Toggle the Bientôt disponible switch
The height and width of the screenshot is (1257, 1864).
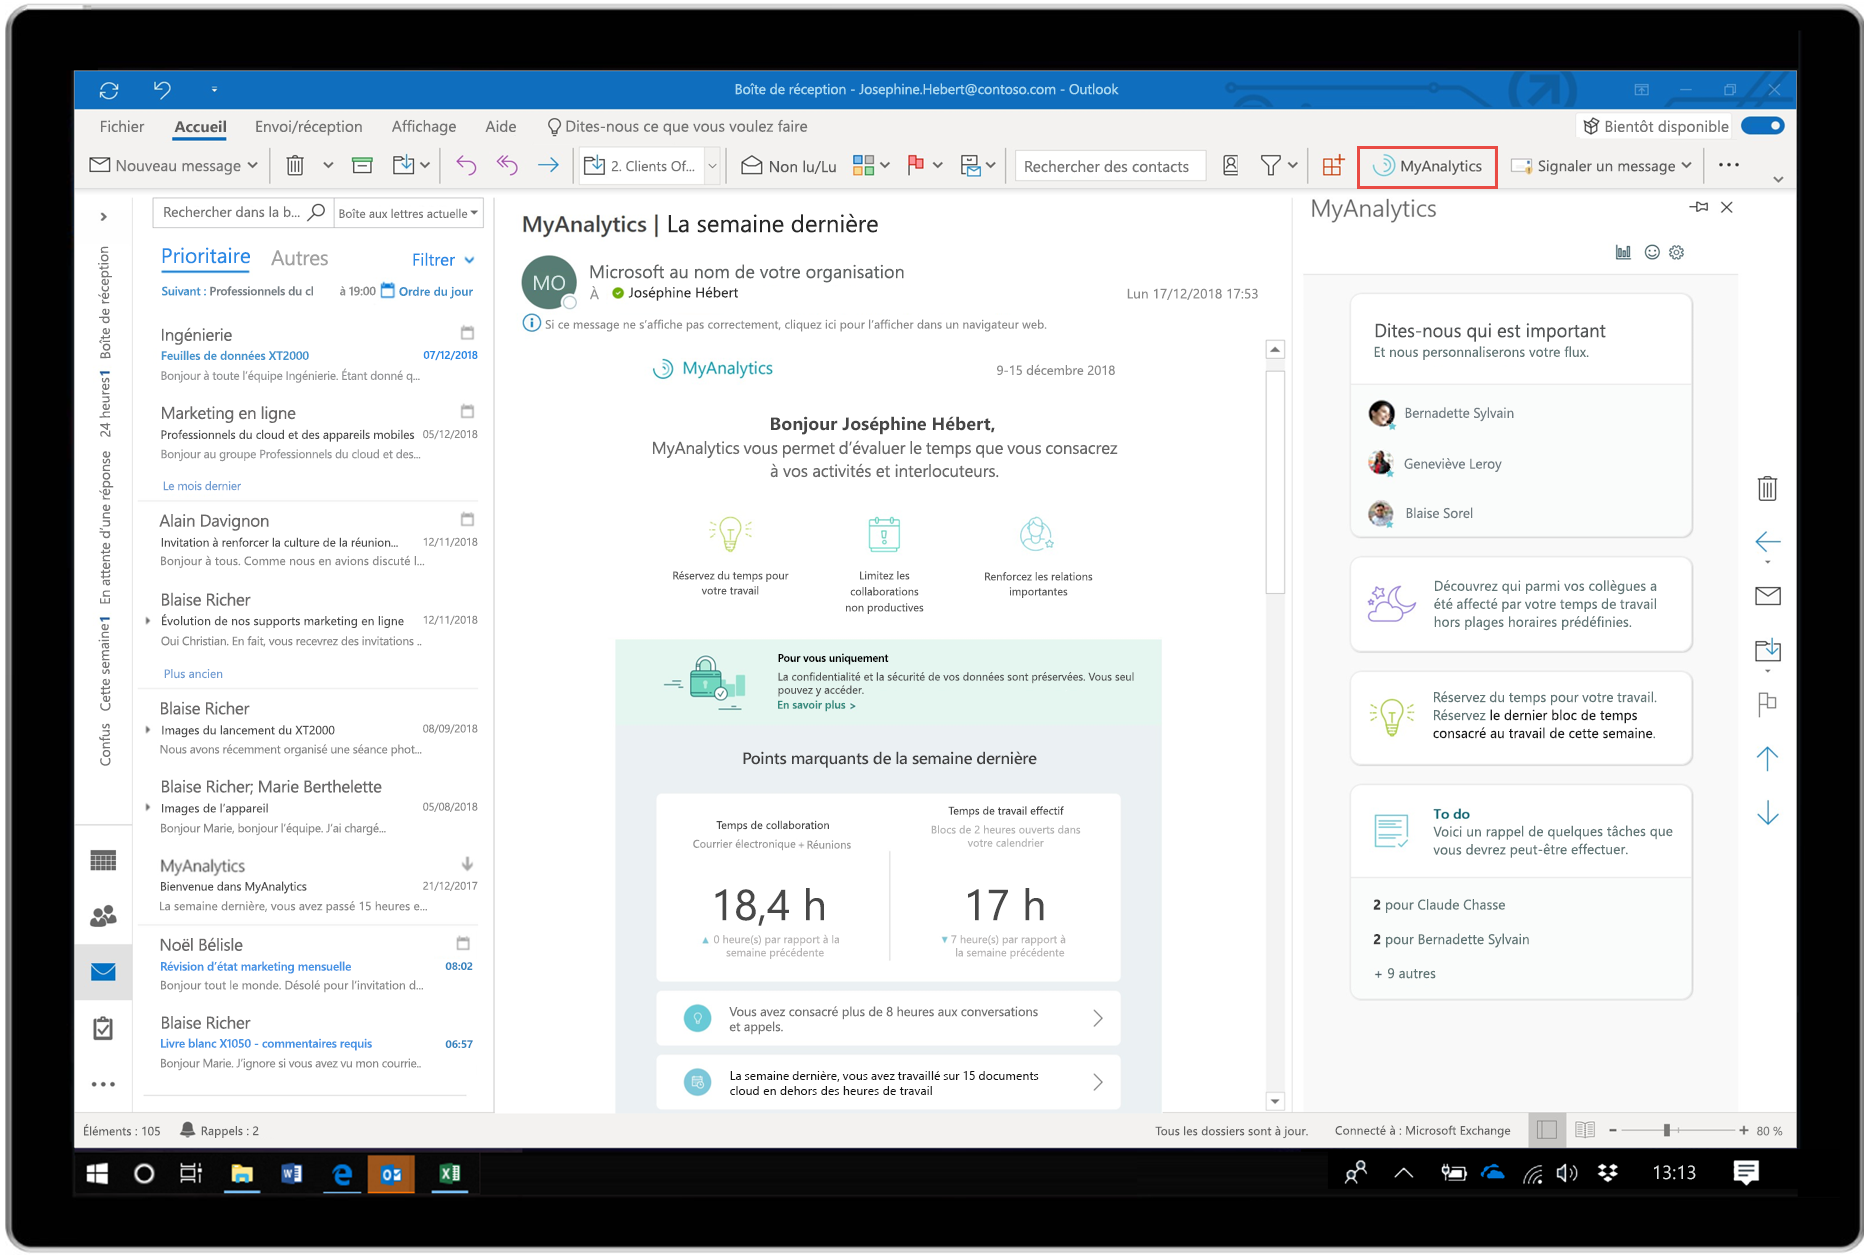point(1763,125)
